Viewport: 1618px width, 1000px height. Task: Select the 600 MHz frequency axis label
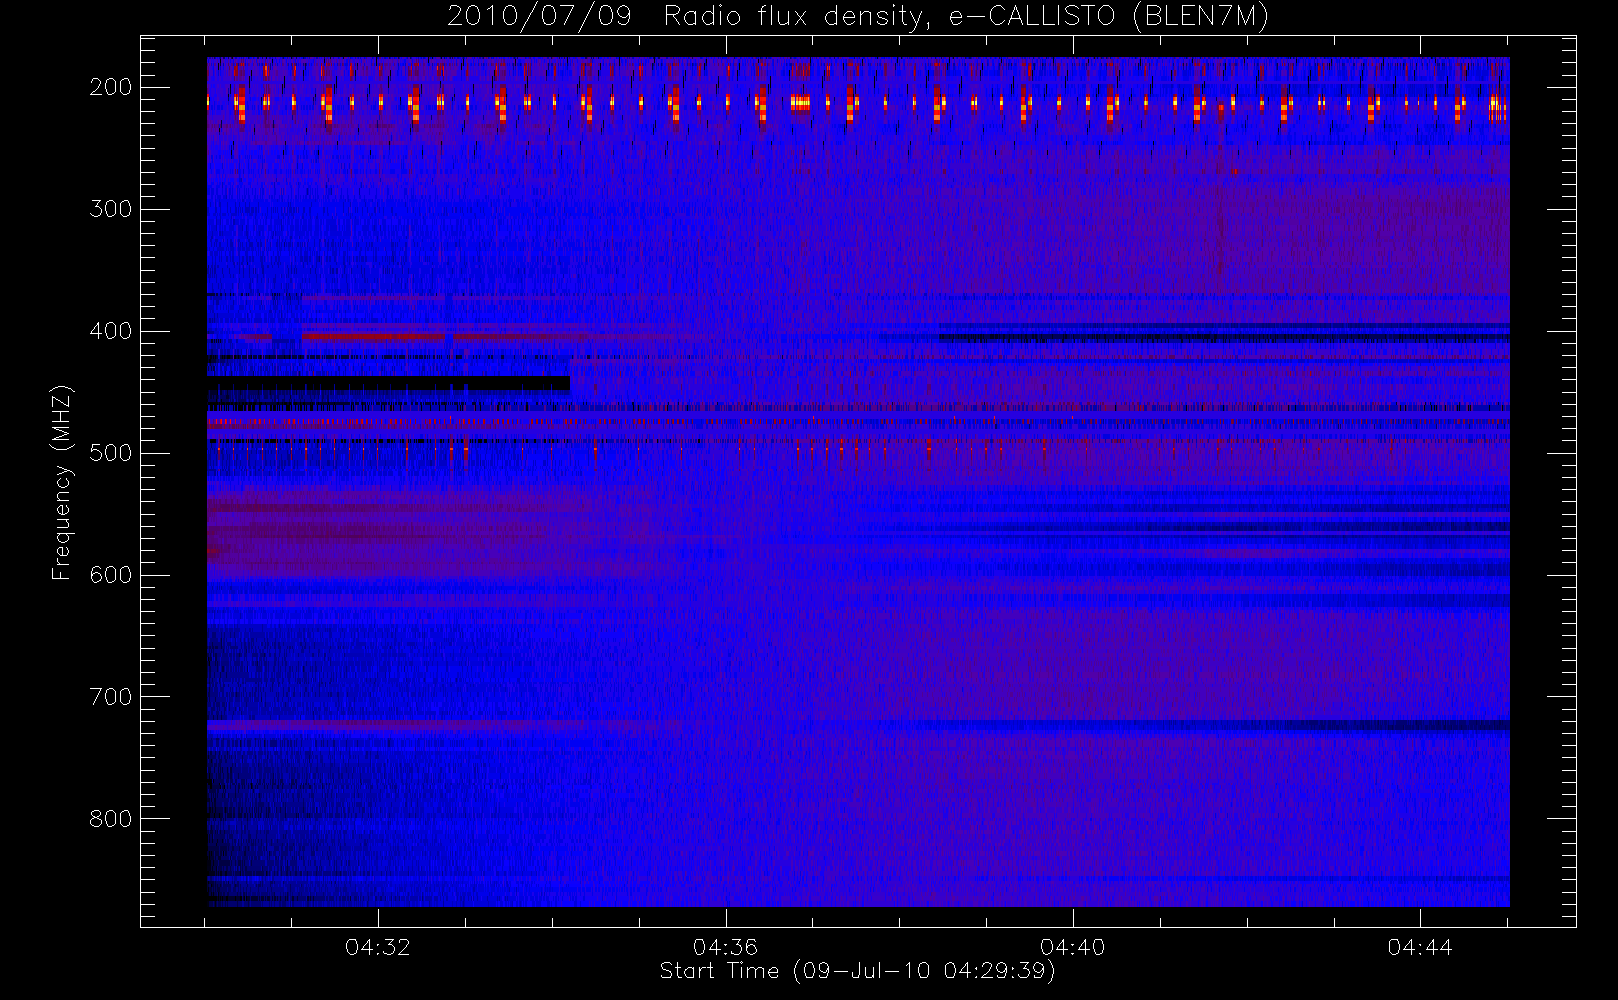tap(110, 575)
